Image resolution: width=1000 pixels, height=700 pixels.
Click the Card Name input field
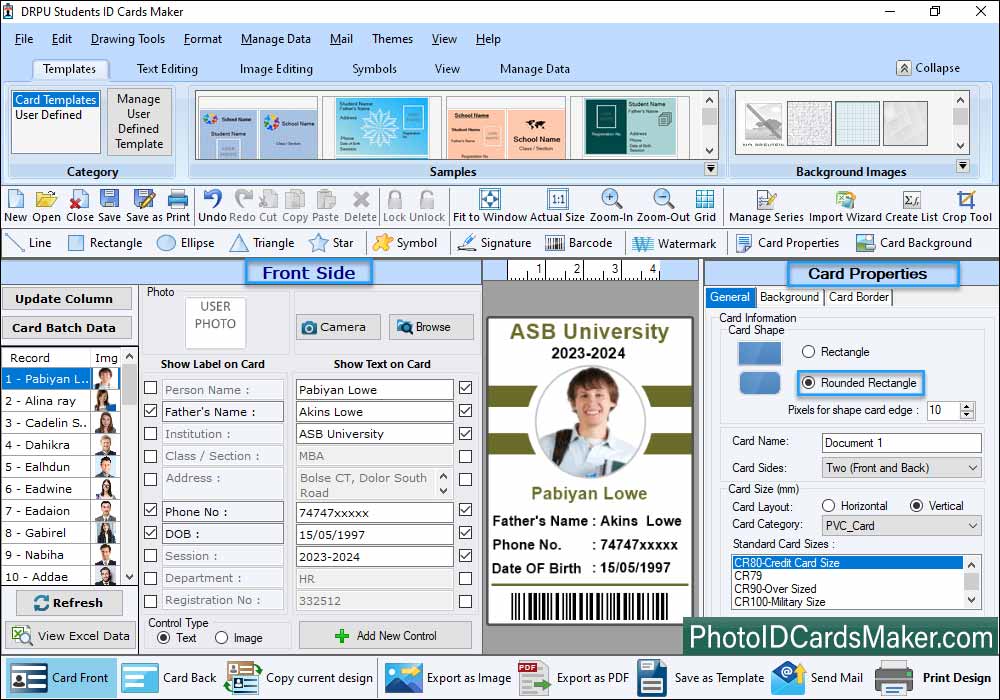(x=901, y=442)
